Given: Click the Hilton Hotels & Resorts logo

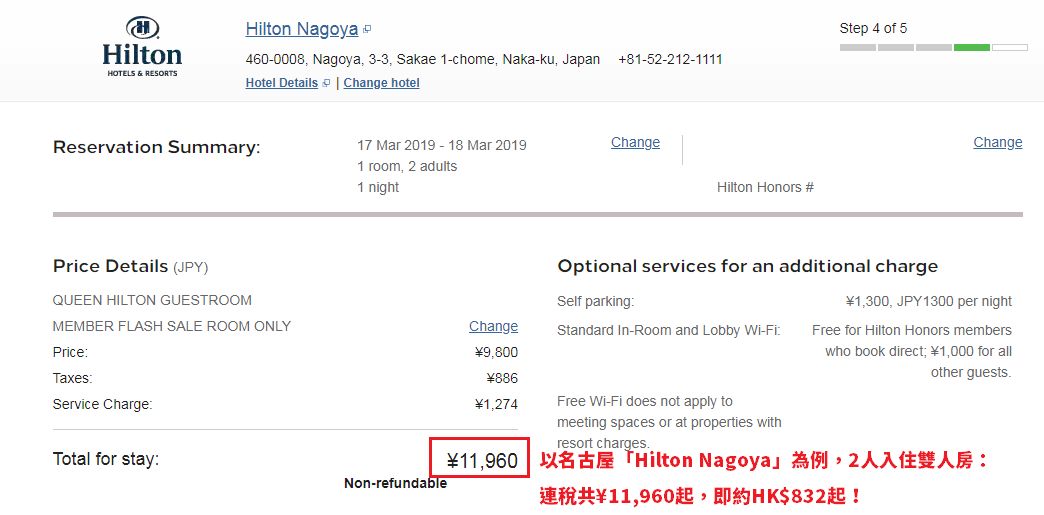Looking at the screenshot, I should (x=142, y=47).
